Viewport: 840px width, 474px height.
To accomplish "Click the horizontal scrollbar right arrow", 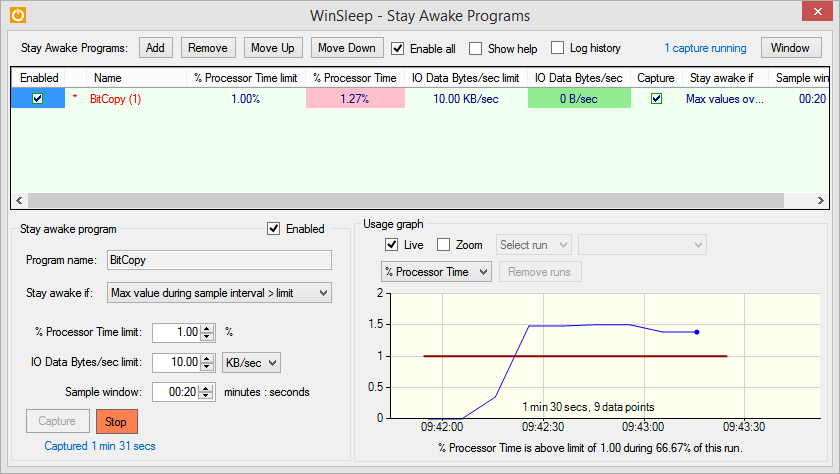I will click(820, 200).
